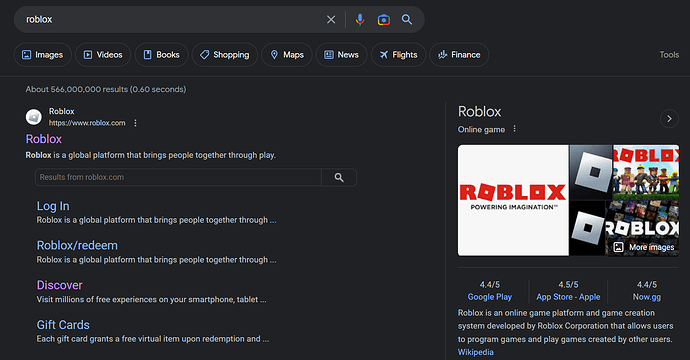Open Google Lens camera search
Image resolution: width=690 pixels, height=360 pixels.
coord(384,19)
